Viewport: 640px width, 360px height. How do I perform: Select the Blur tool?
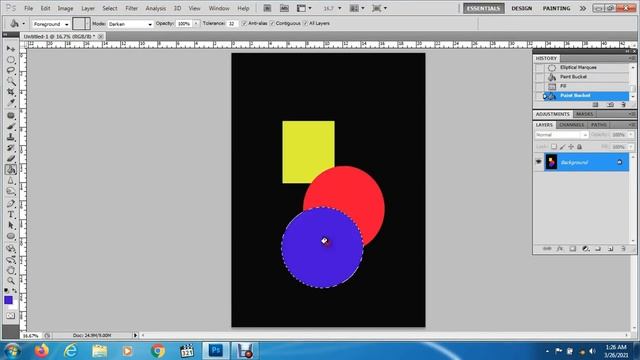(x=11, y=180)
